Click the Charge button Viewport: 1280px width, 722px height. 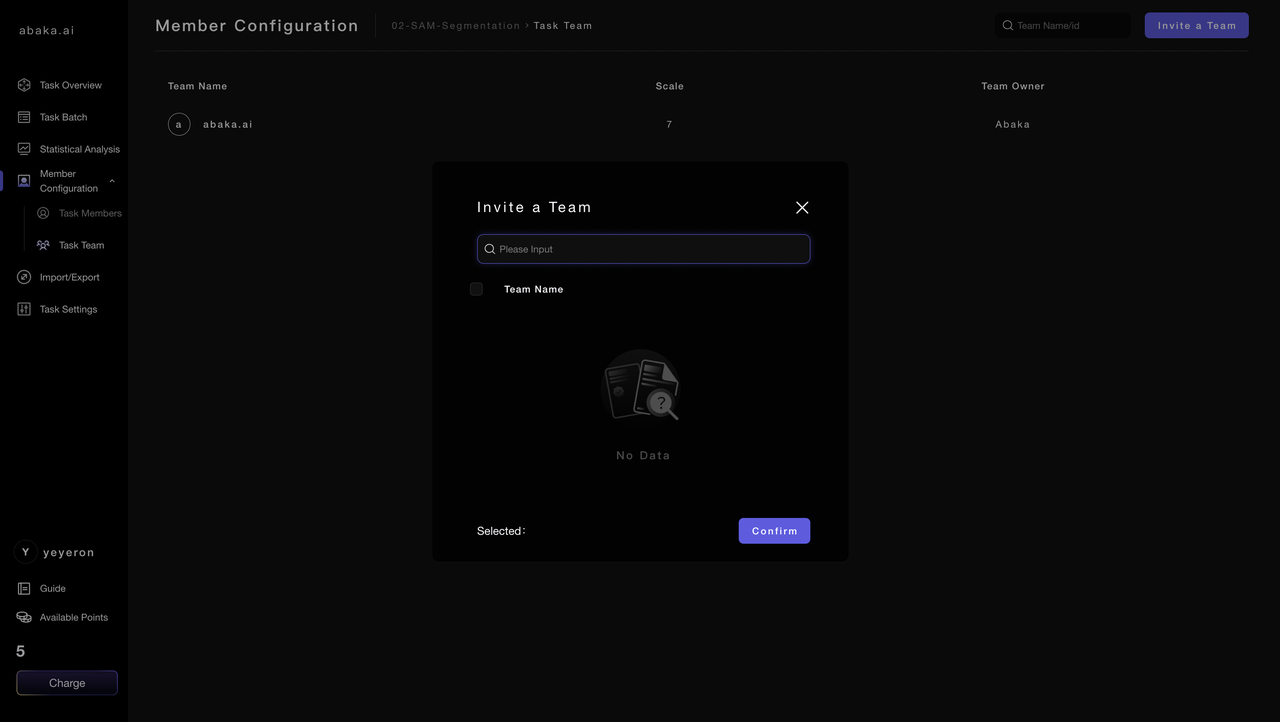[x=67, y=683]
